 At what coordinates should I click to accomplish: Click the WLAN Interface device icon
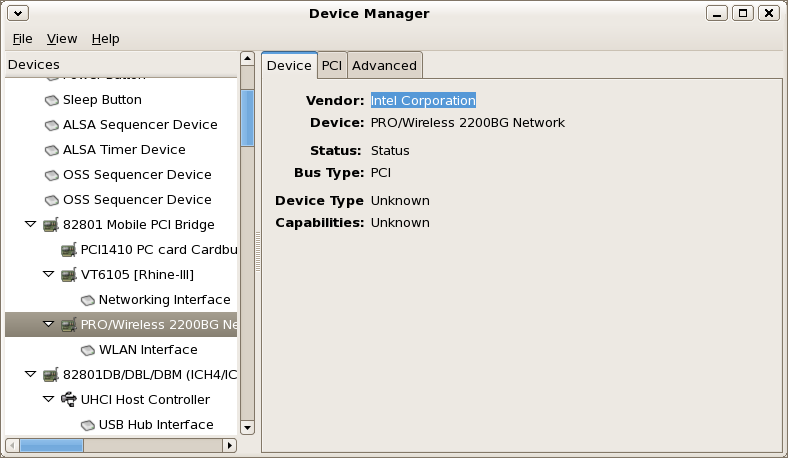coord(87,350)
